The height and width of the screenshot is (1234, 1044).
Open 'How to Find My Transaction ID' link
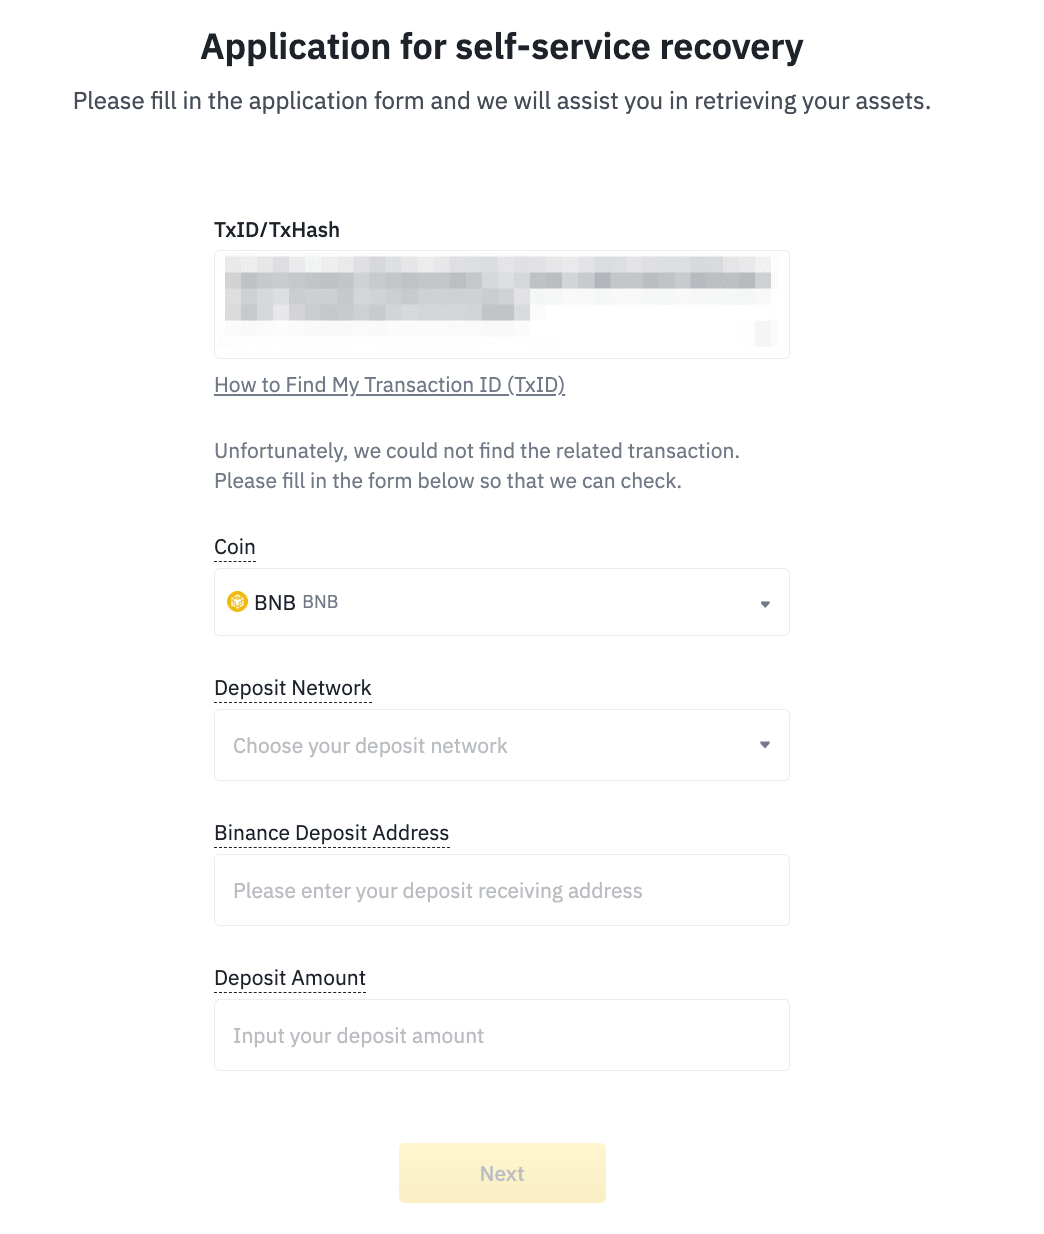(389, 385)
